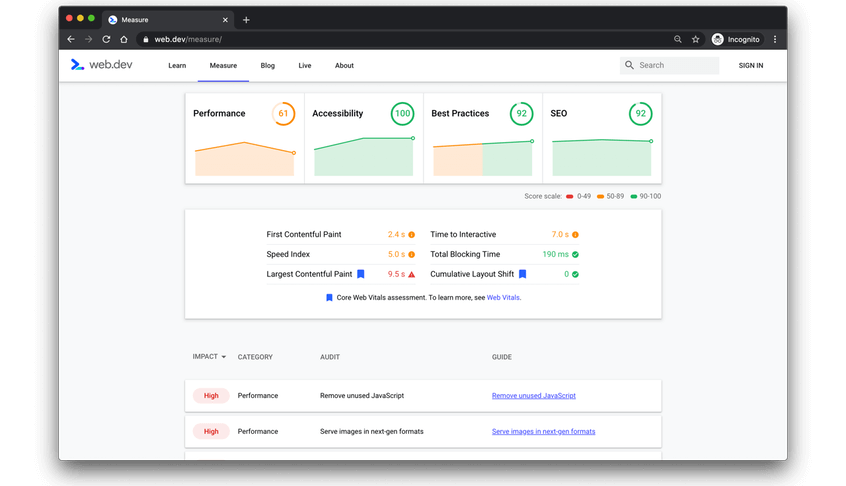Click the browser back arrow
Viewport: 846px width, 486px height.
pyautogui.click(x=71, y=39)
